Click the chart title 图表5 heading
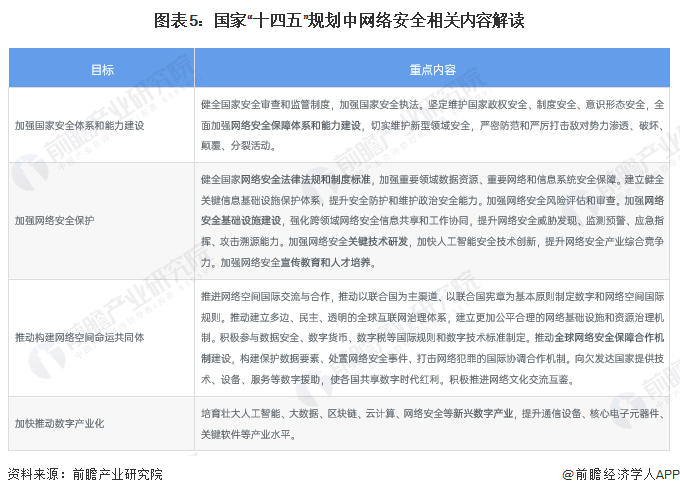The height and width of the screenshot is (495, 680). [x=339, y=20]
